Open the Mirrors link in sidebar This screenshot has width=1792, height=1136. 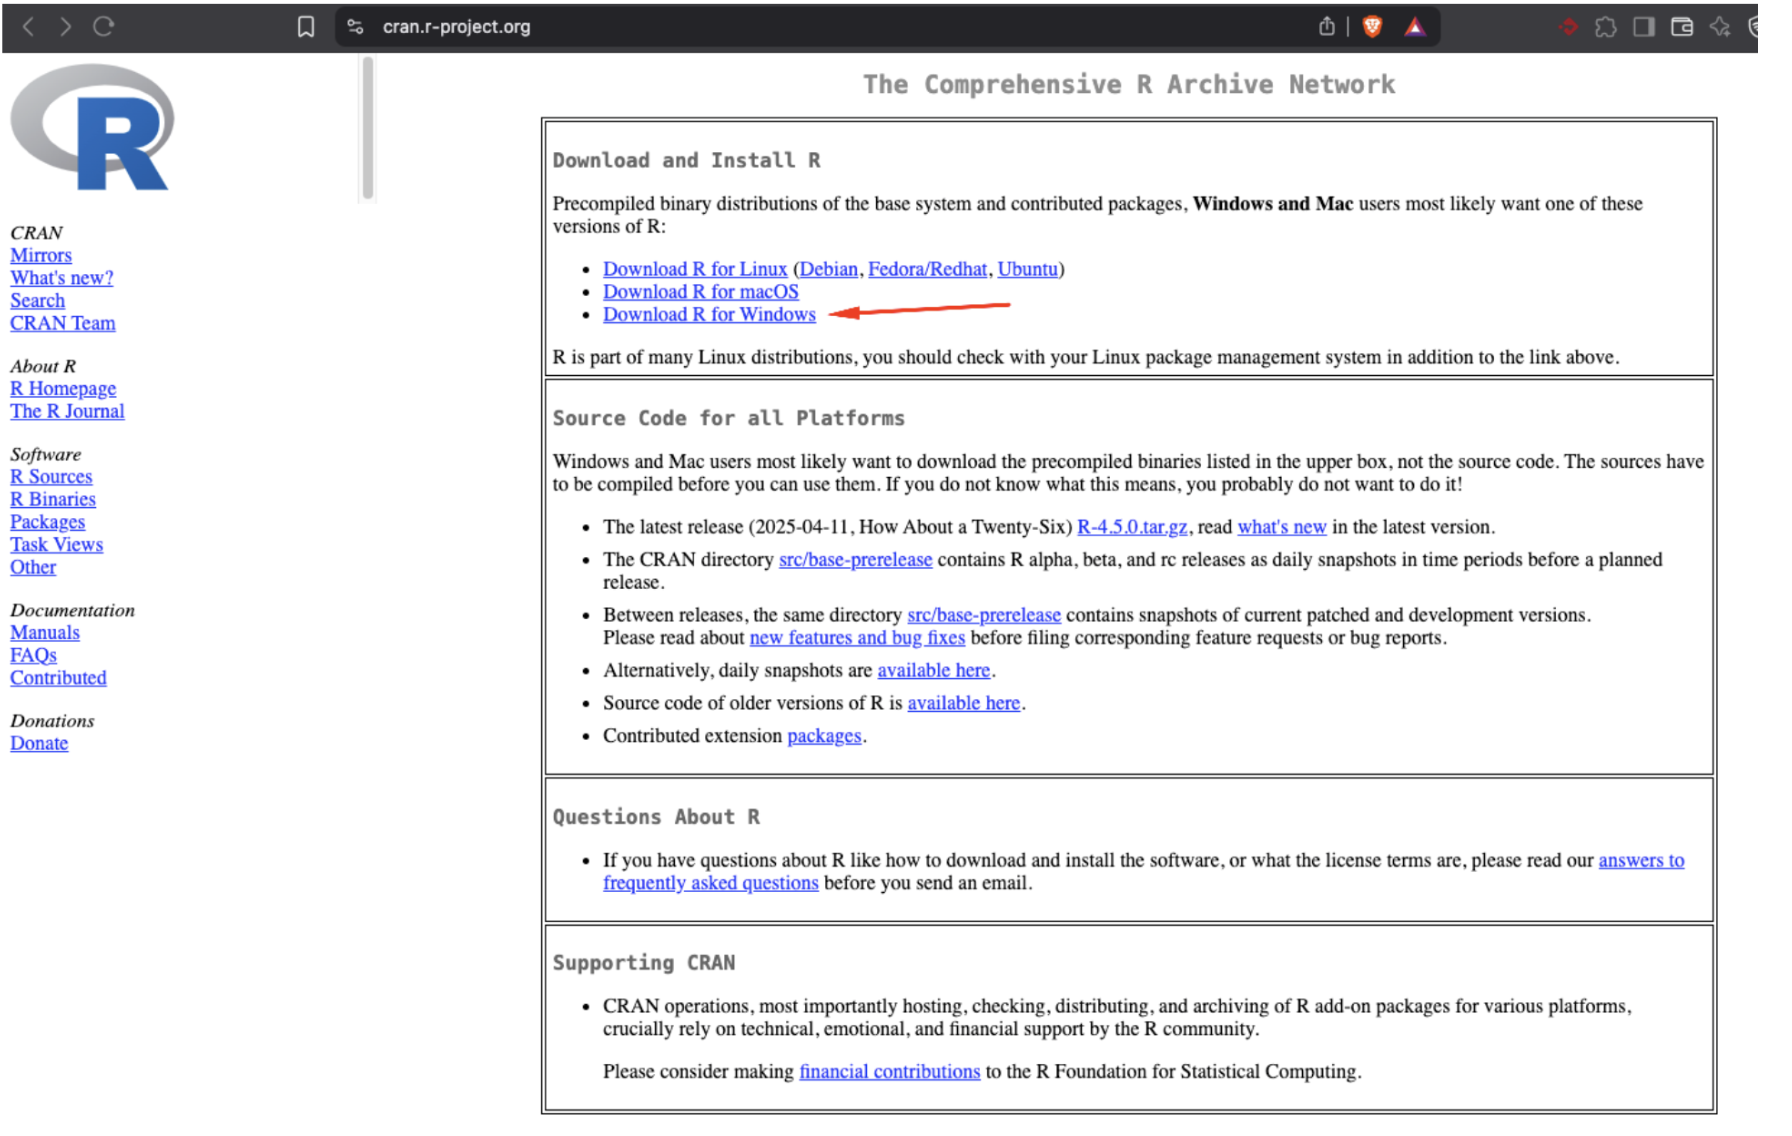tap(41, 256)
